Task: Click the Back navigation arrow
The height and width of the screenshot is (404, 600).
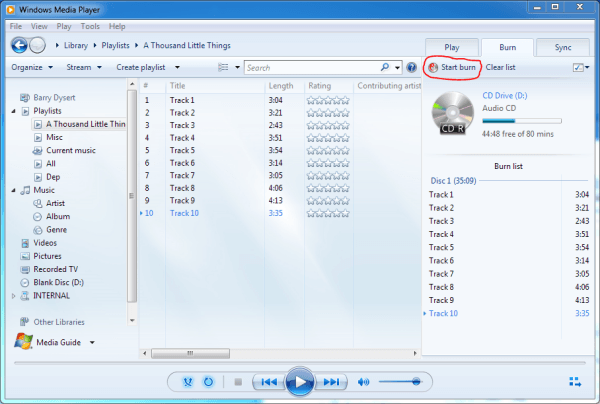Action: click(x=19, y=45)
